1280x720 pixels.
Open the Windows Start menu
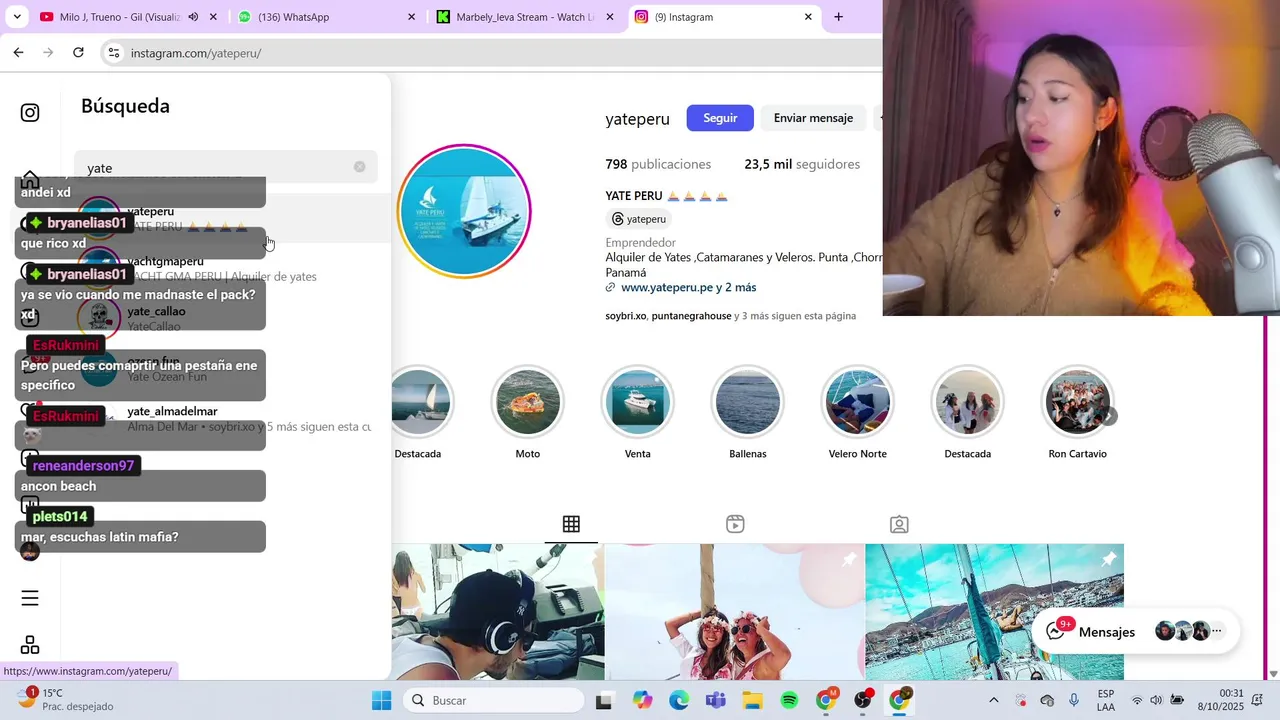point(381,700)
